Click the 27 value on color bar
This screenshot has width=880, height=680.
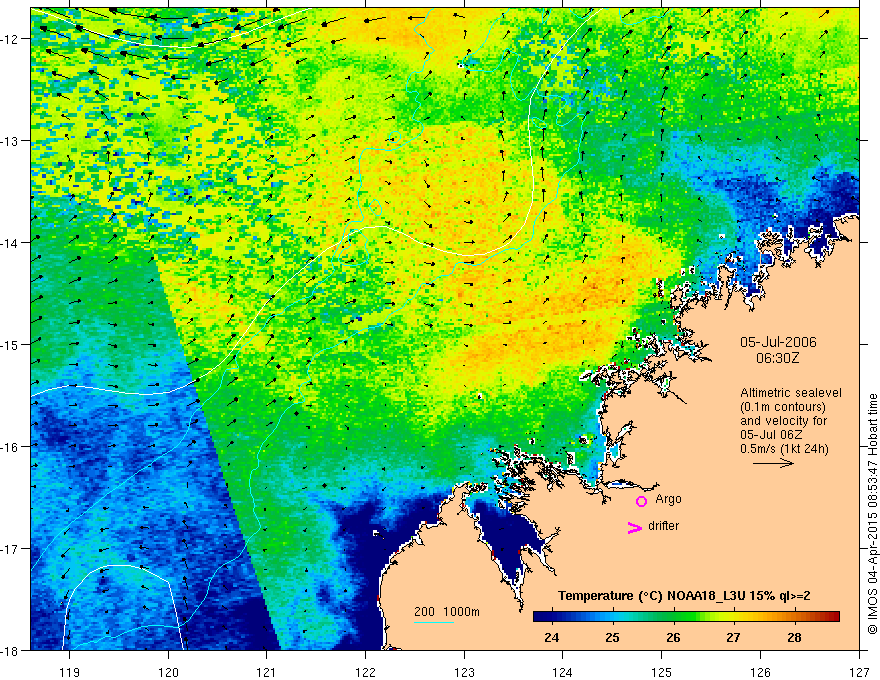[x=733, y=637]
